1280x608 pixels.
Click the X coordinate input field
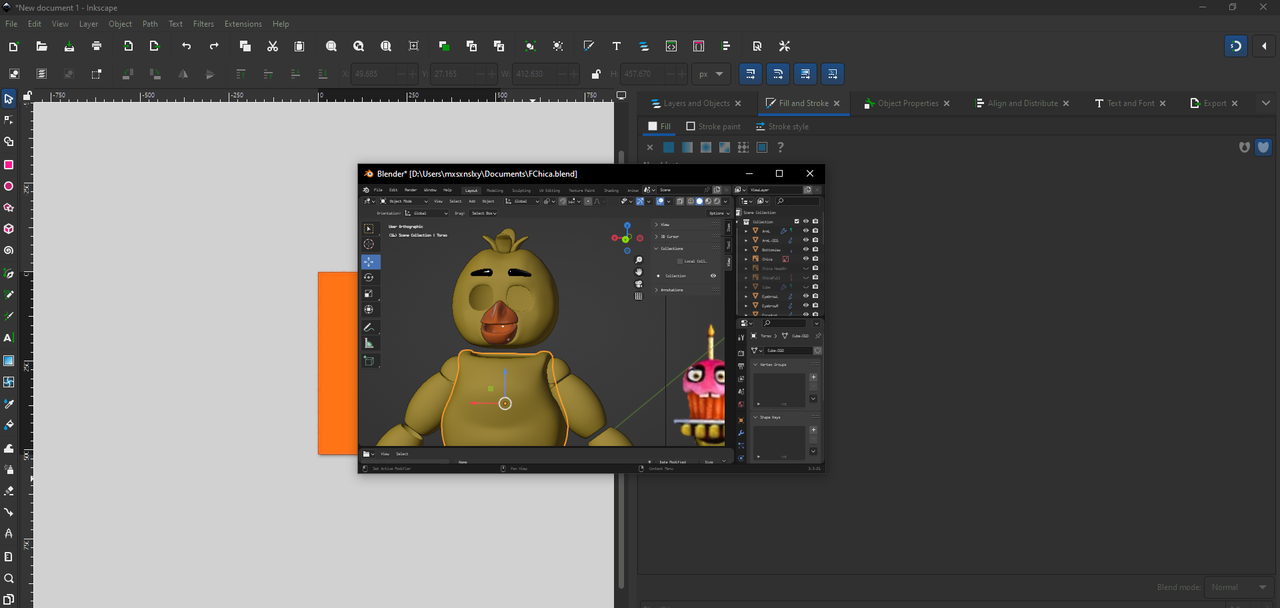(386, 74)
